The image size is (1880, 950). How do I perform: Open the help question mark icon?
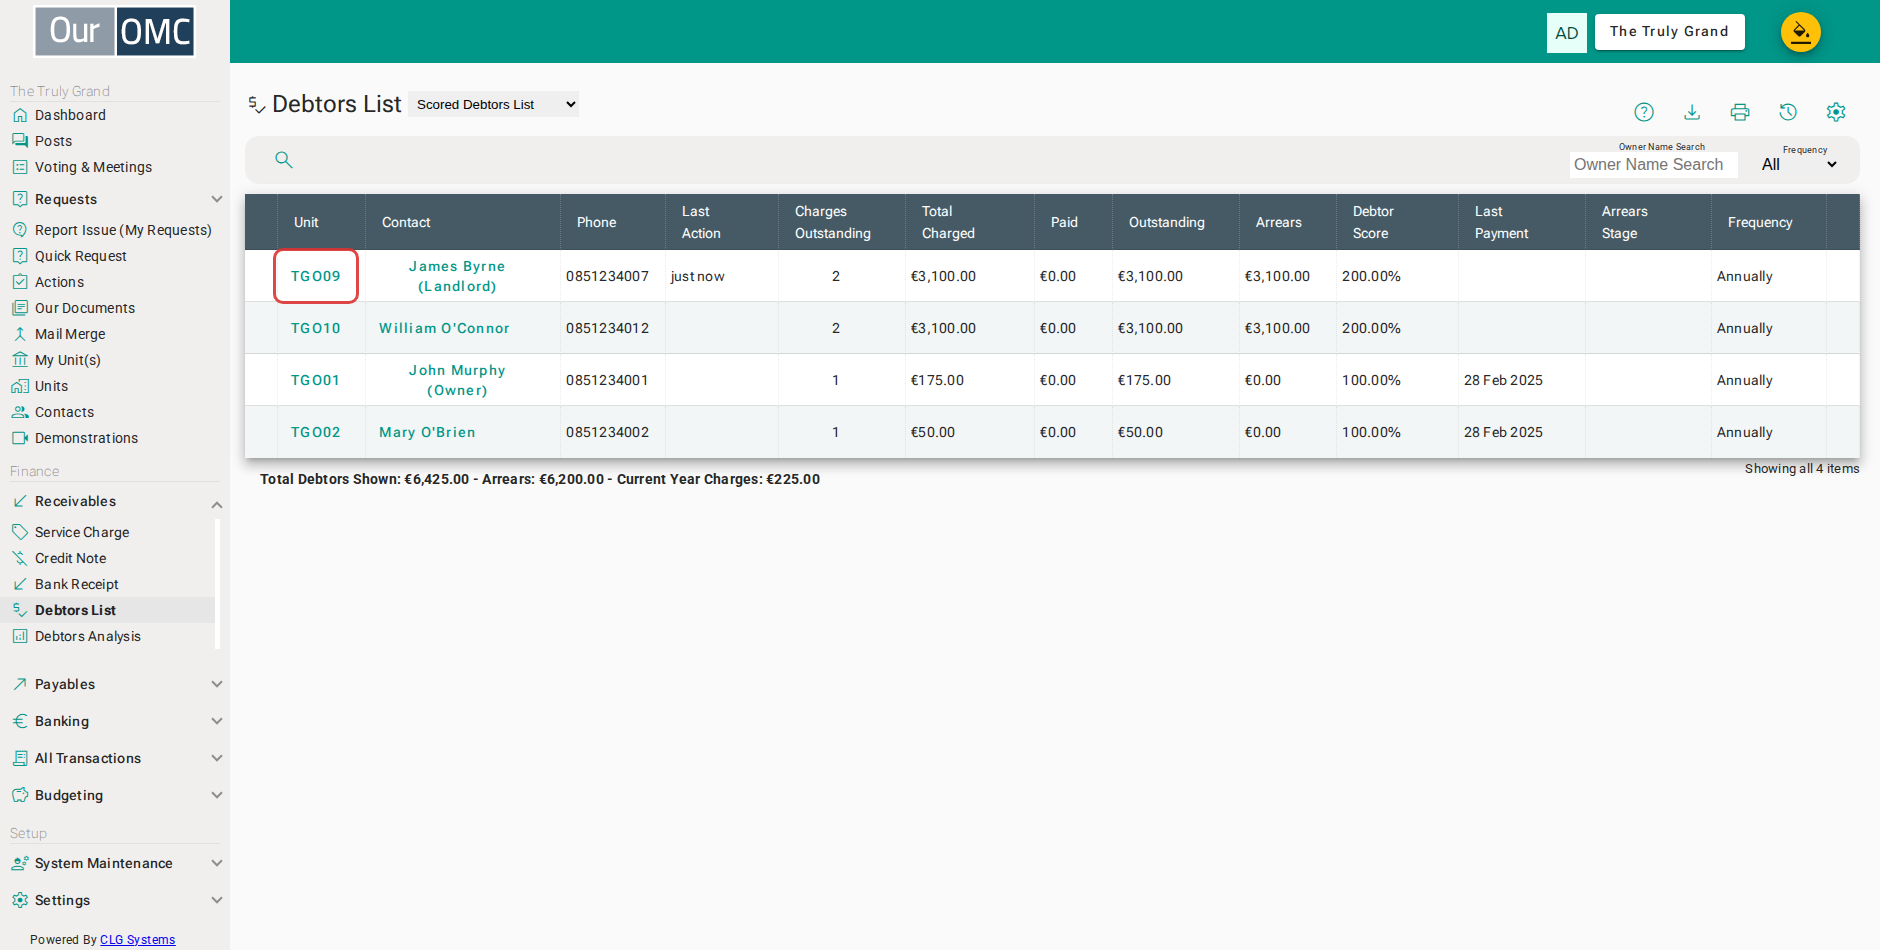click(x=1644, y=112)
